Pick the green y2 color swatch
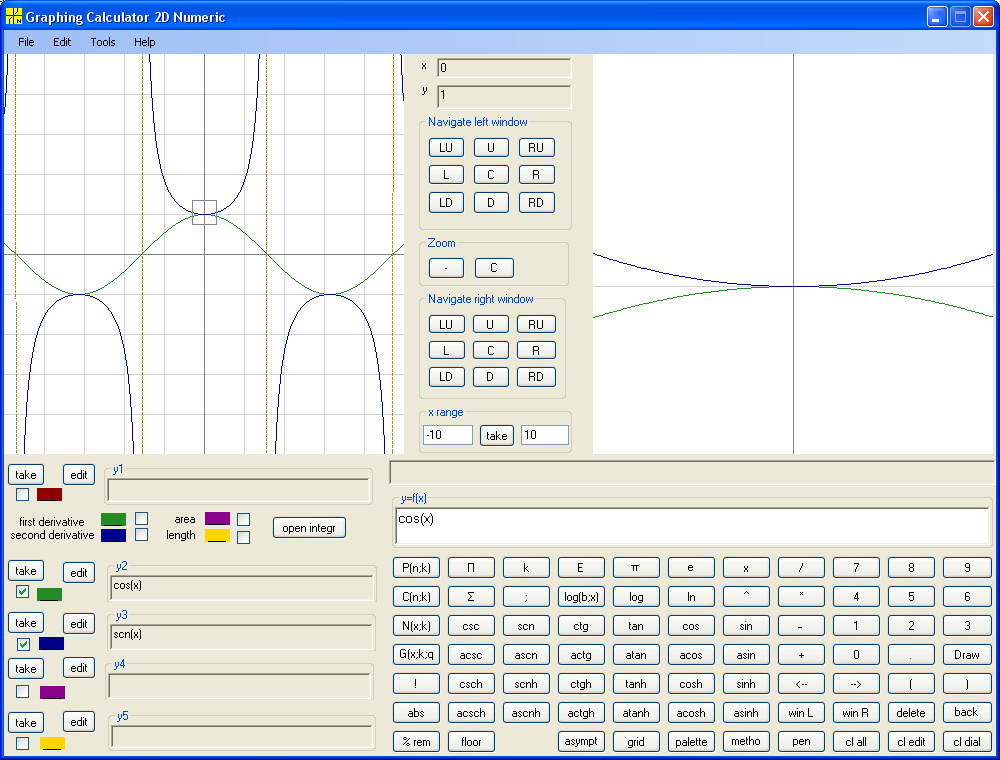1000x760 pixels. pos(49,594)
